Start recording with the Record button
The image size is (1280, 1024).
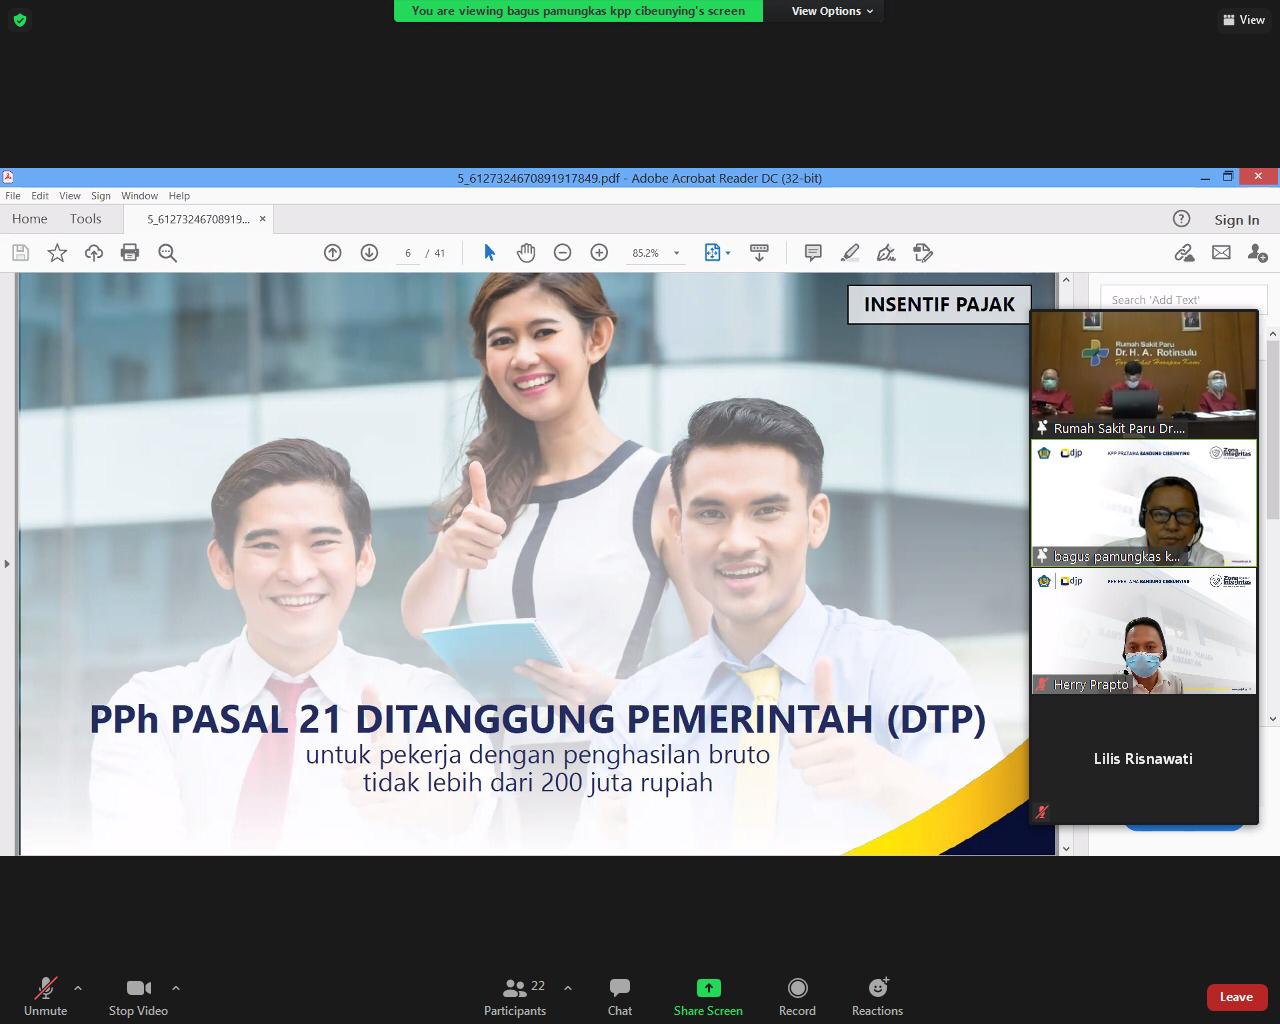click(x=797, y=997)
